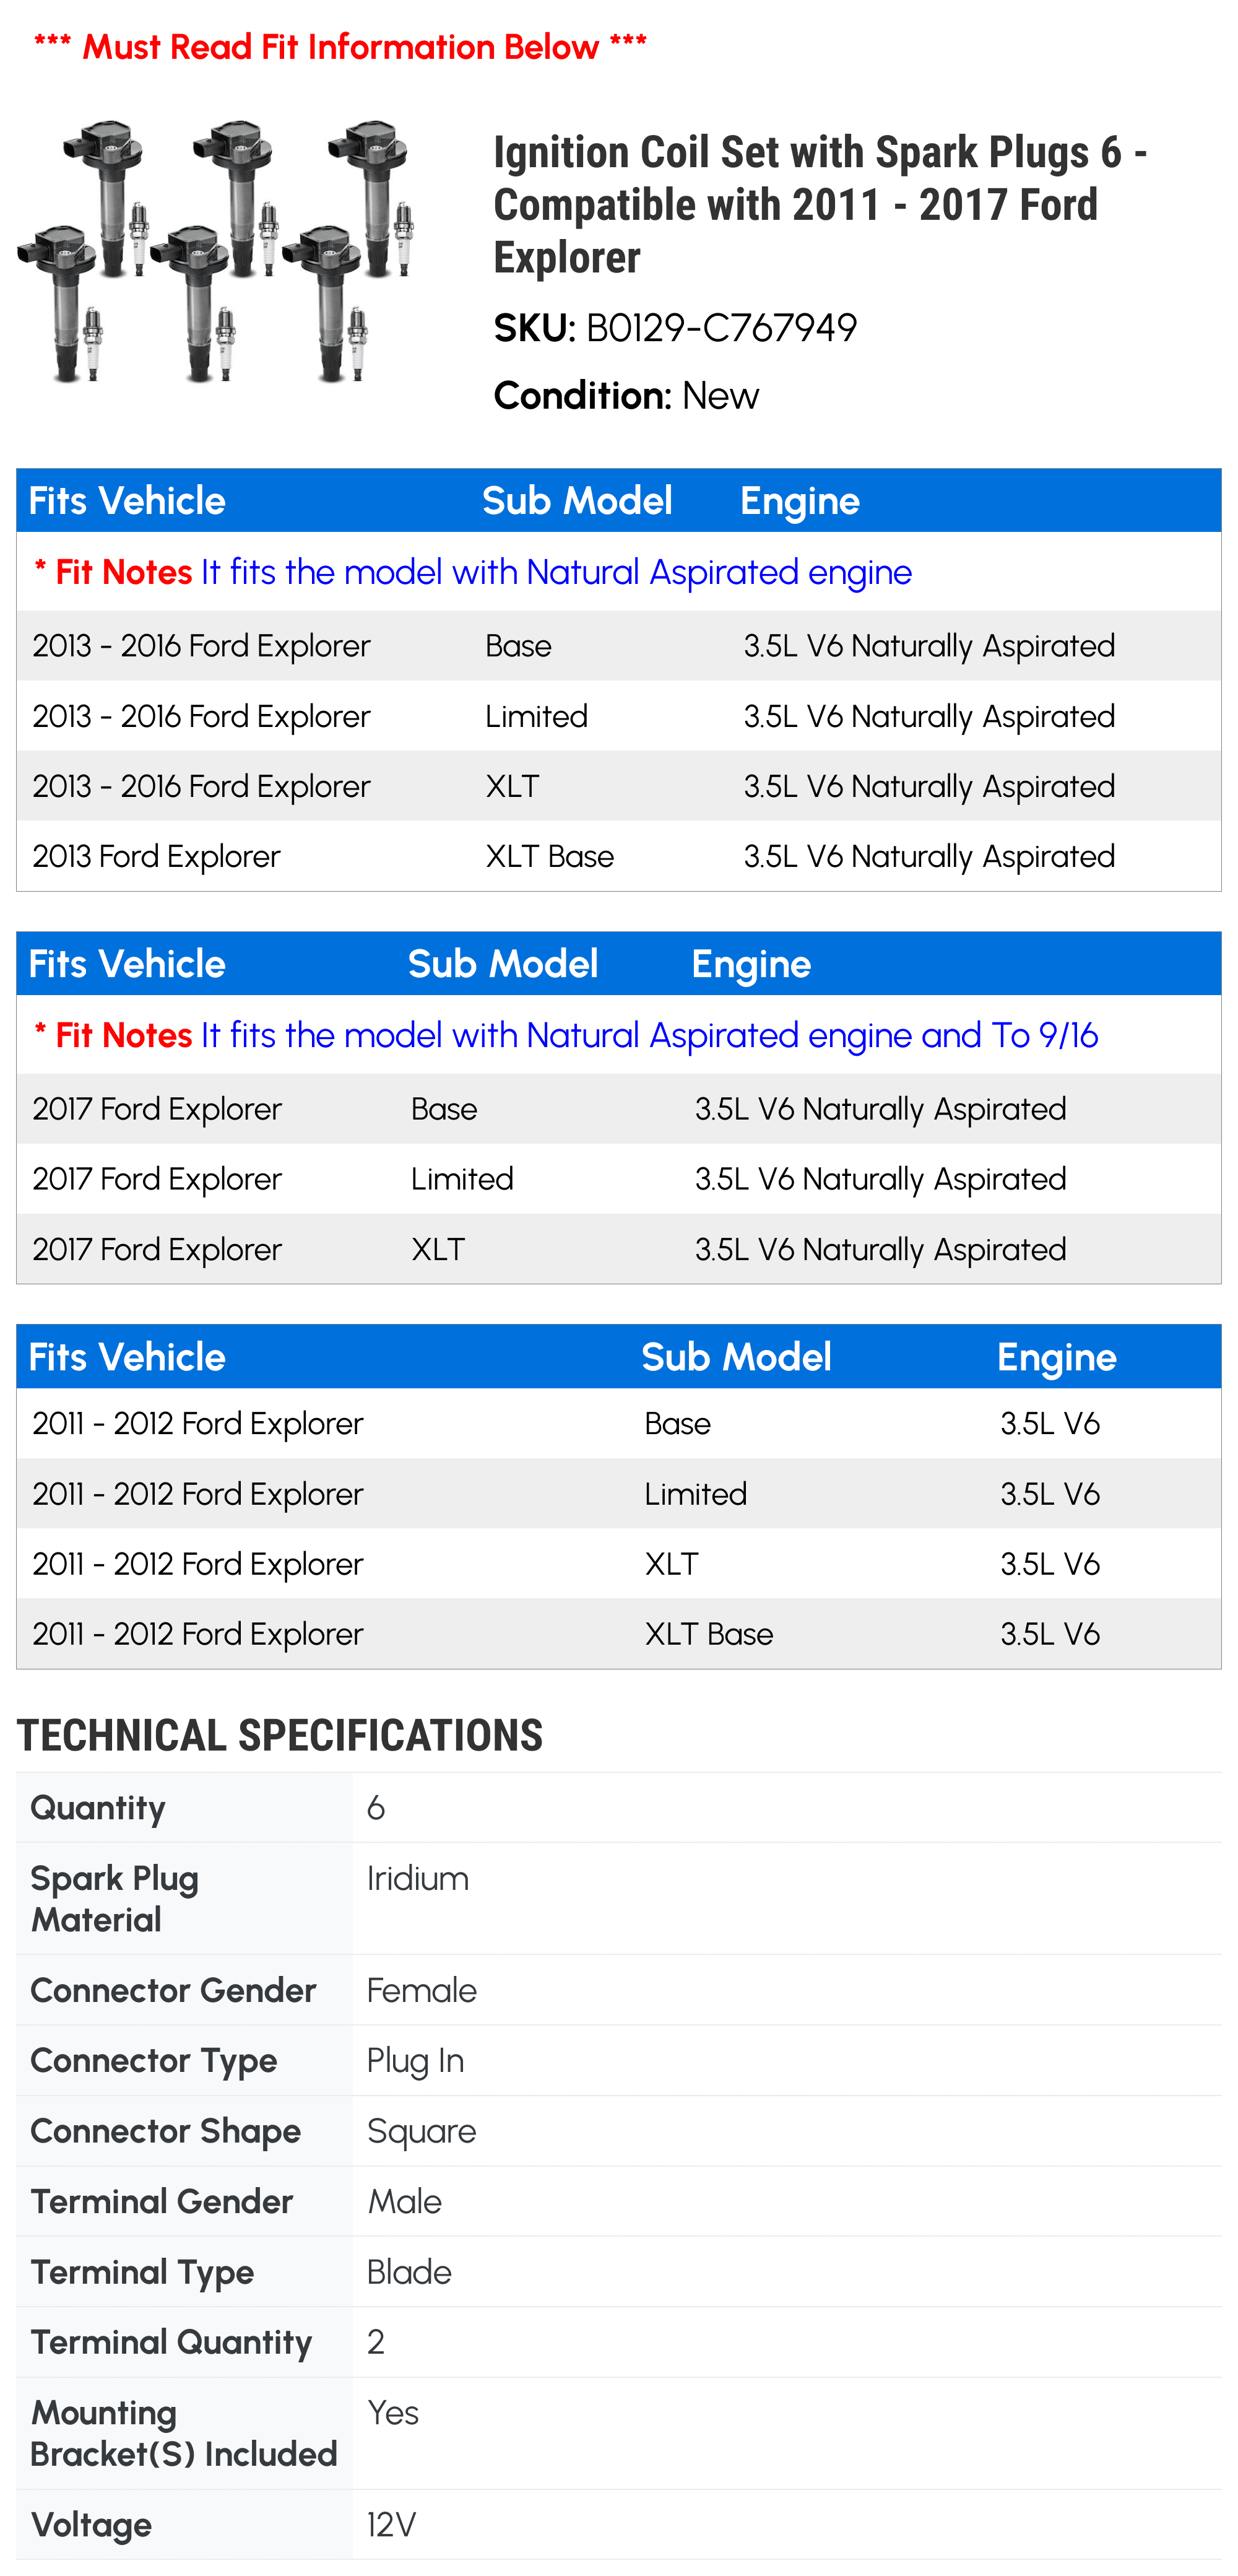Click the first table's Sub Model header
1238x2576 pixels.
(x=577, y=501)
